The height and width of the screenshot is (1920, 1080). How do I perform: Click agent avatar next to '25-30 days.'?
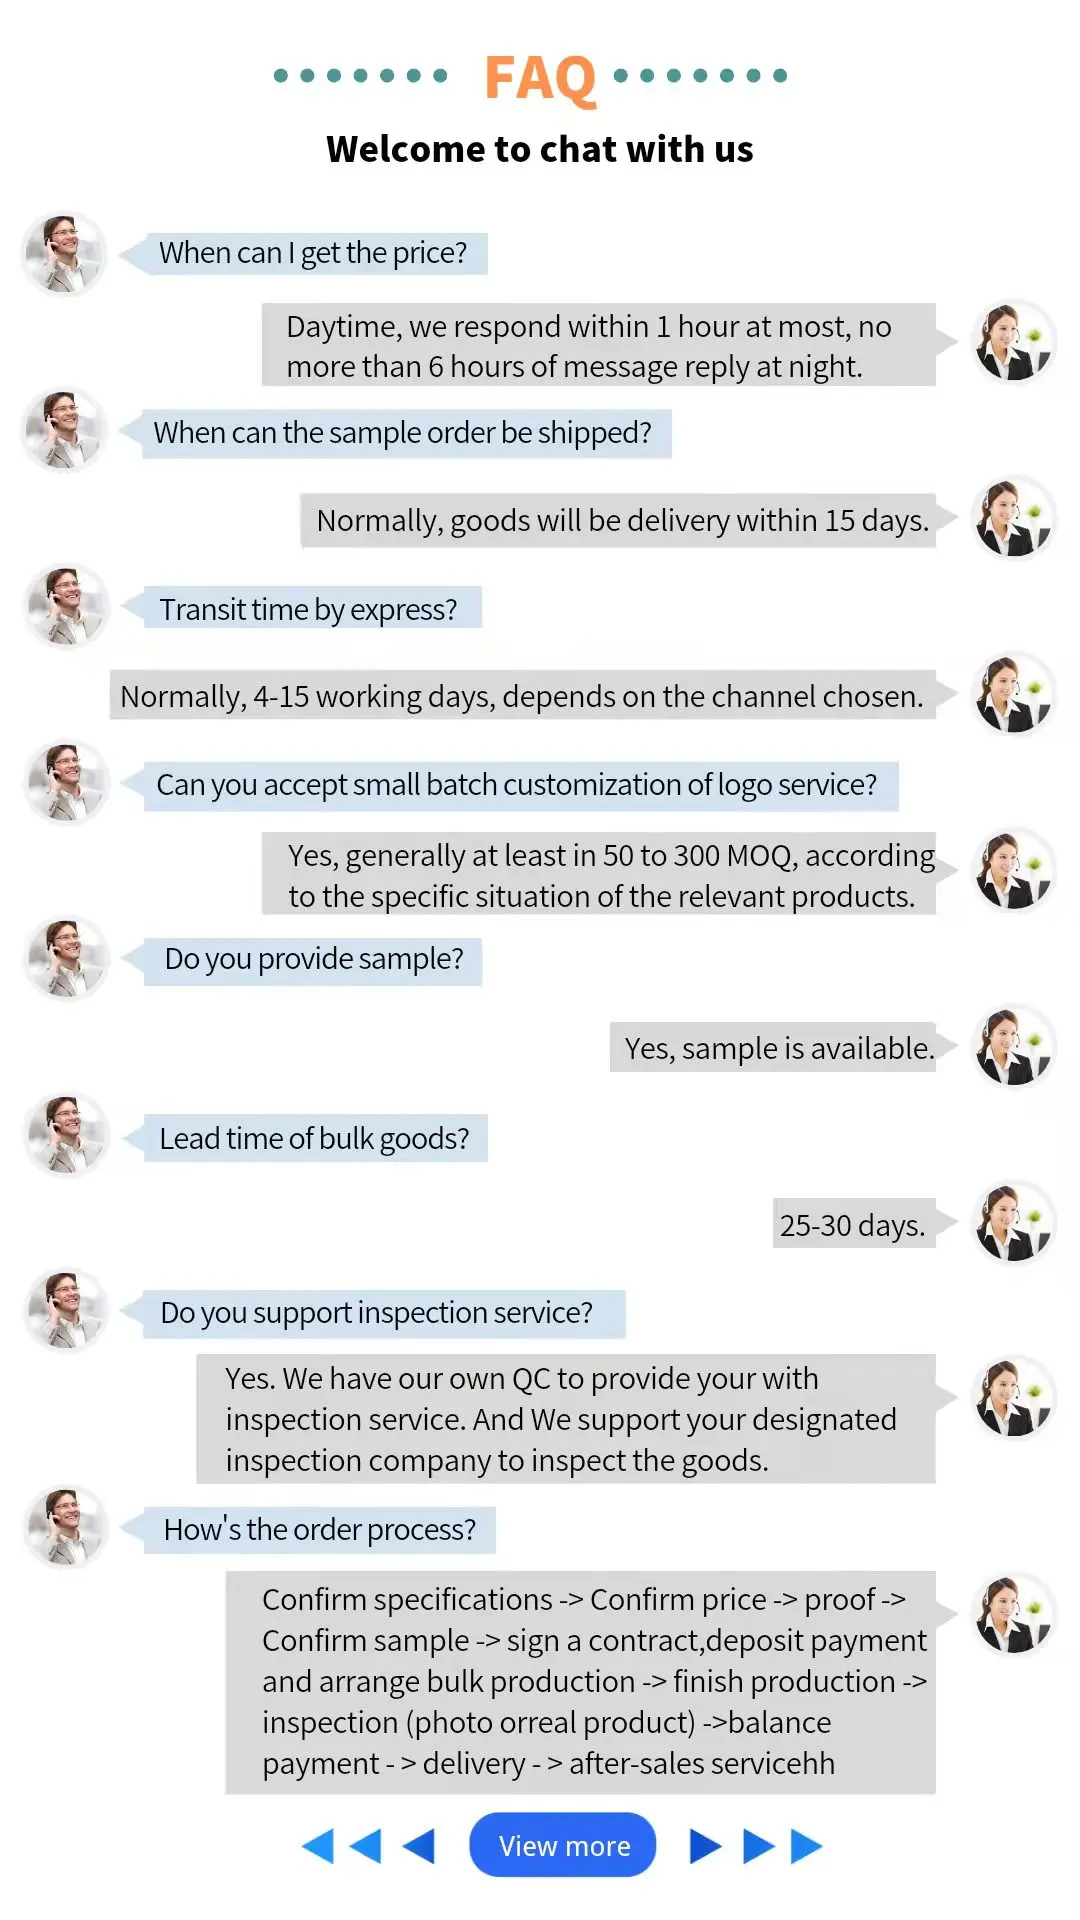(1013, 1223)
